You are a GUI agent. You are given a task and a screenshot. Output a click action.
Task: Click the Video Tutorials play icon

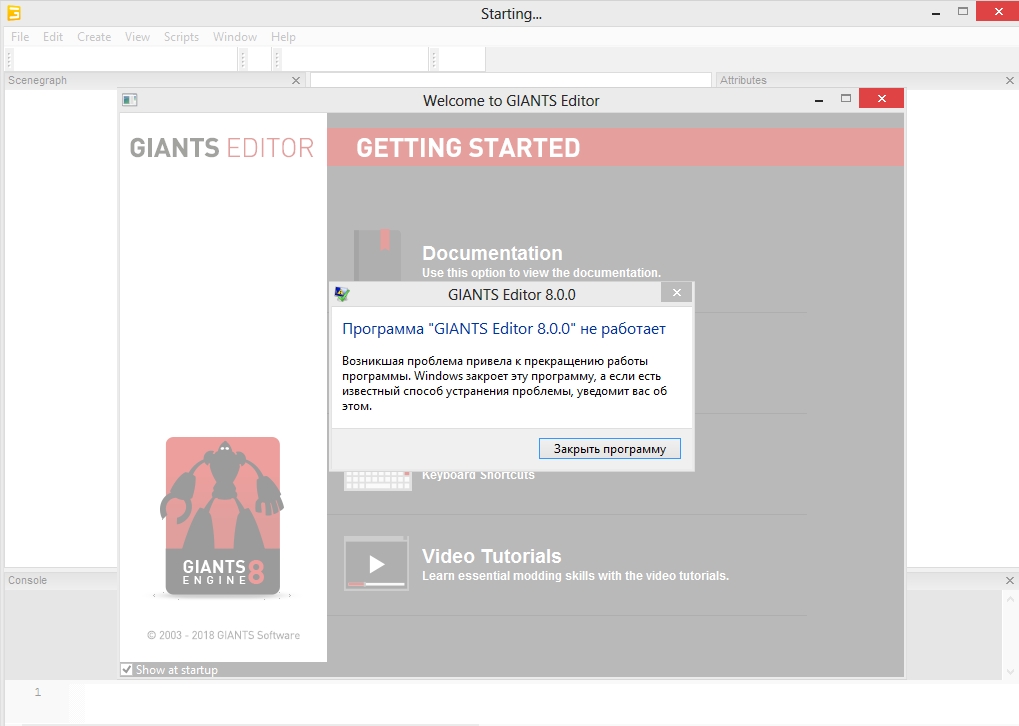coord(376,563)
